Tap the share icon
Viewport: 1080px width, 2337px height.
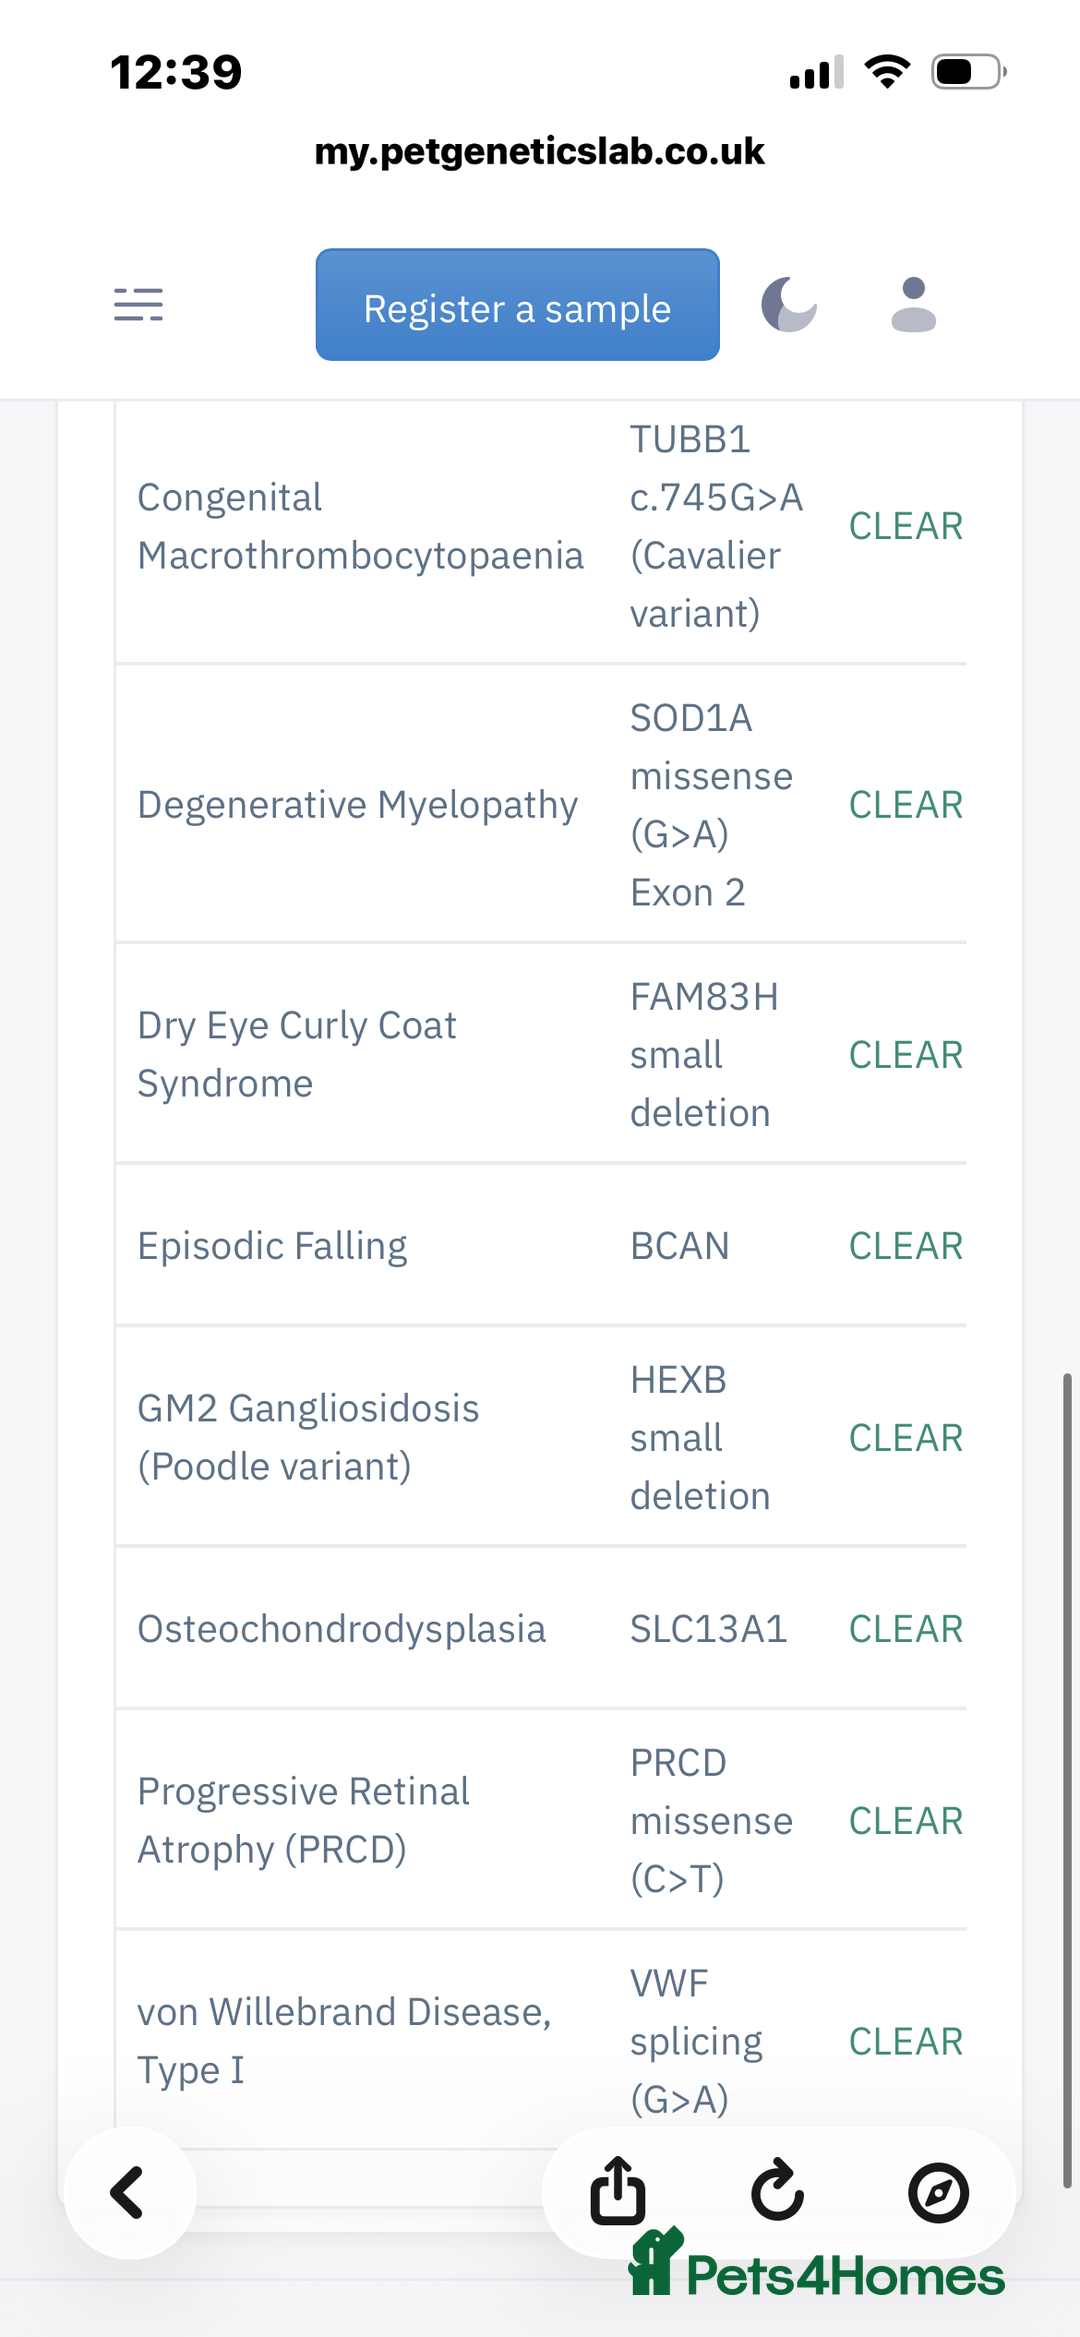point(617,2191)
